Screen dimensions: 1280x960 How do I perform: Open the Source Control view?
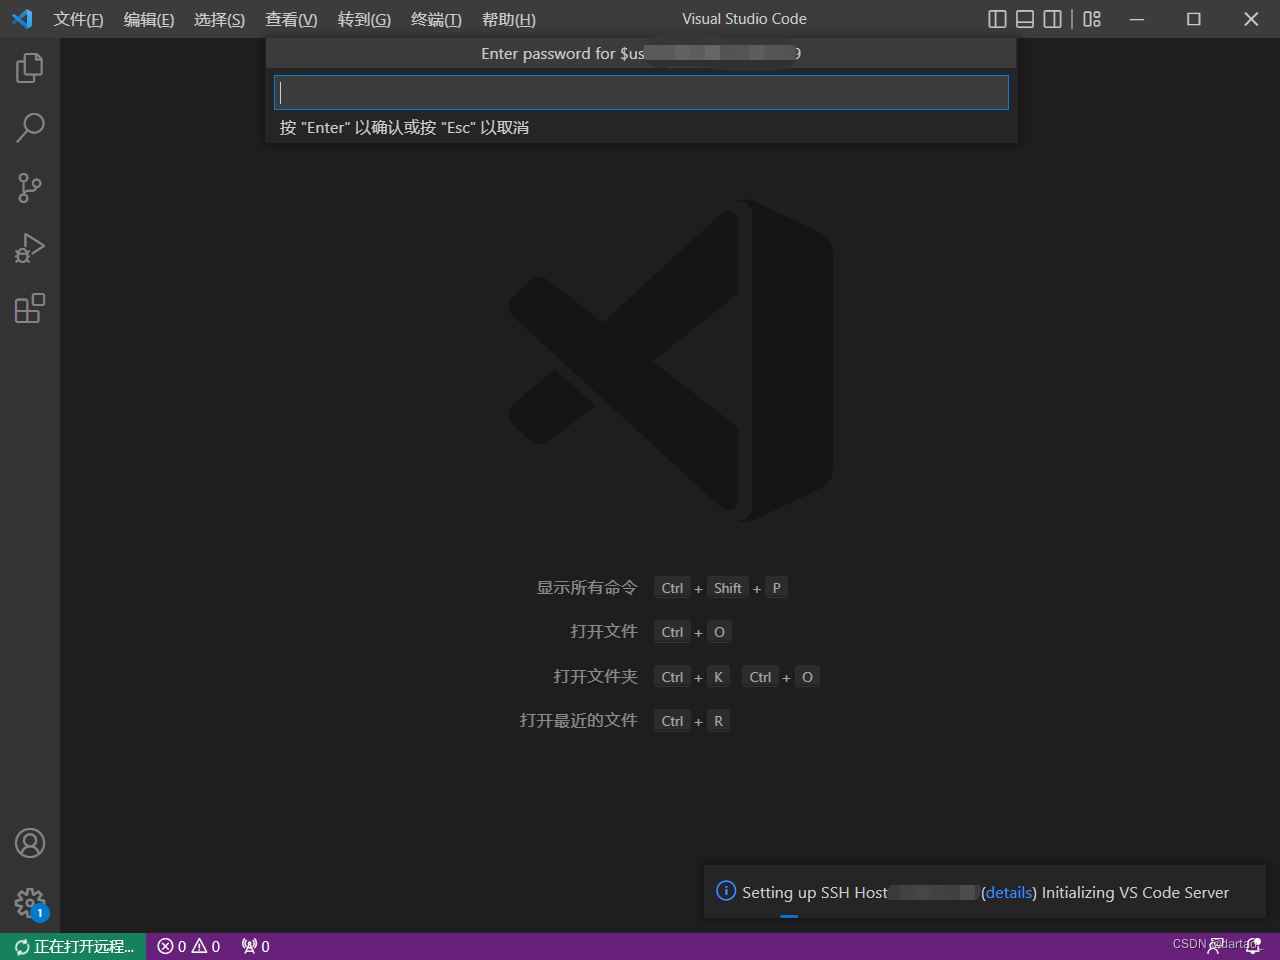pyautogui.click(x=30, y=188)
